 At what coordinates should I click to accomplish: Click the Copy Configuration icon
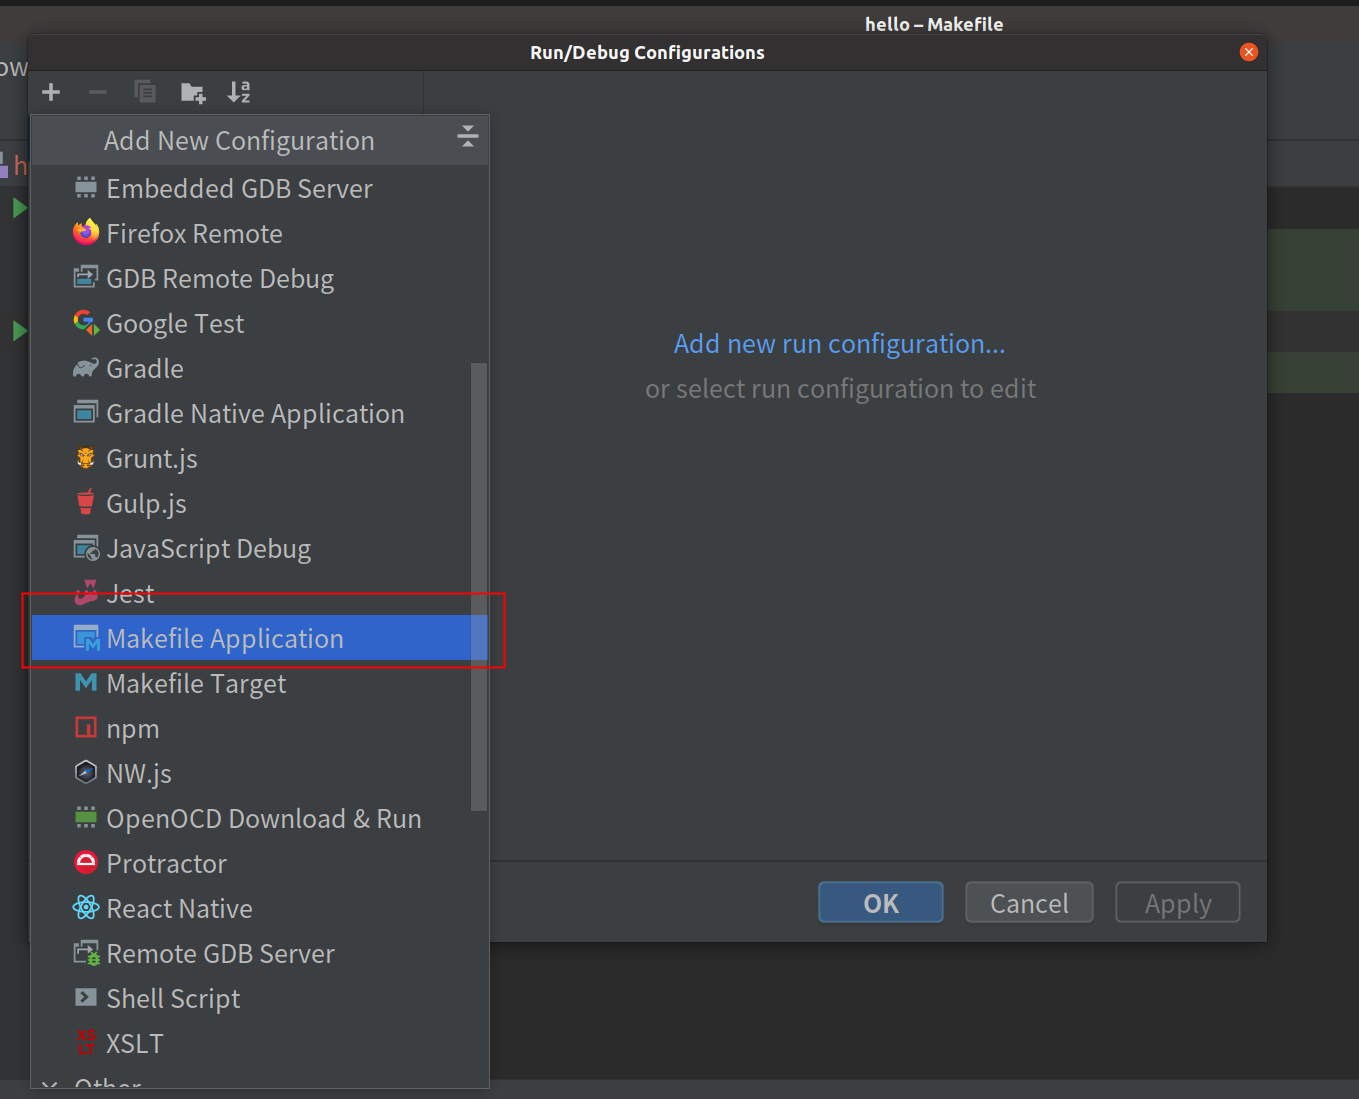145,92
